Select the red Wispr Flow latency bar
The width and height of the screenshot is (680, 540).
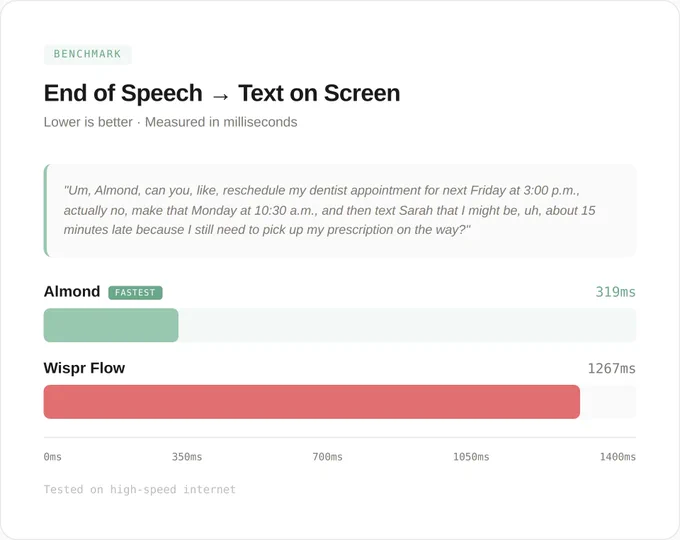[x=312, y=402]
